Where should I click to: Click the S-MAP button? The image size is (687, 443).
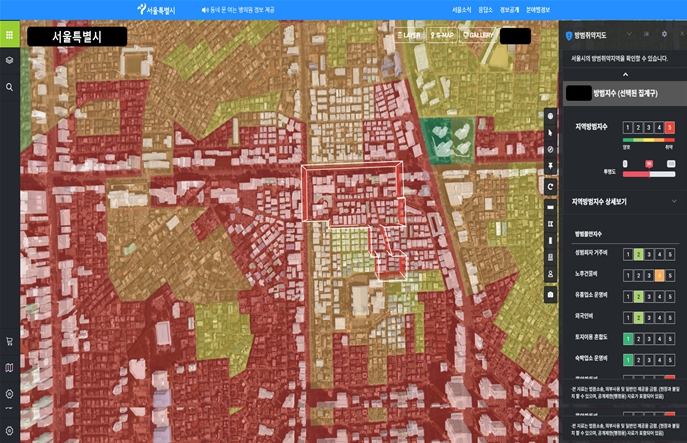(x=442, y=35)
